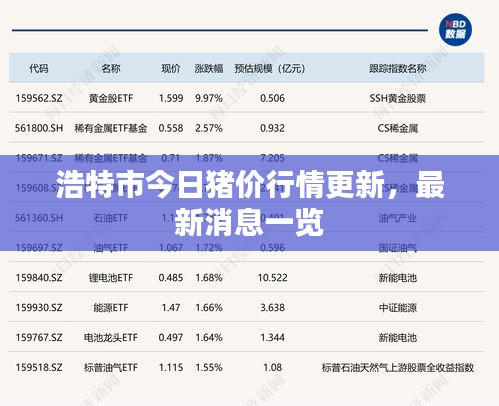Click the name 锂电池ETF

[x=111, y=278]
